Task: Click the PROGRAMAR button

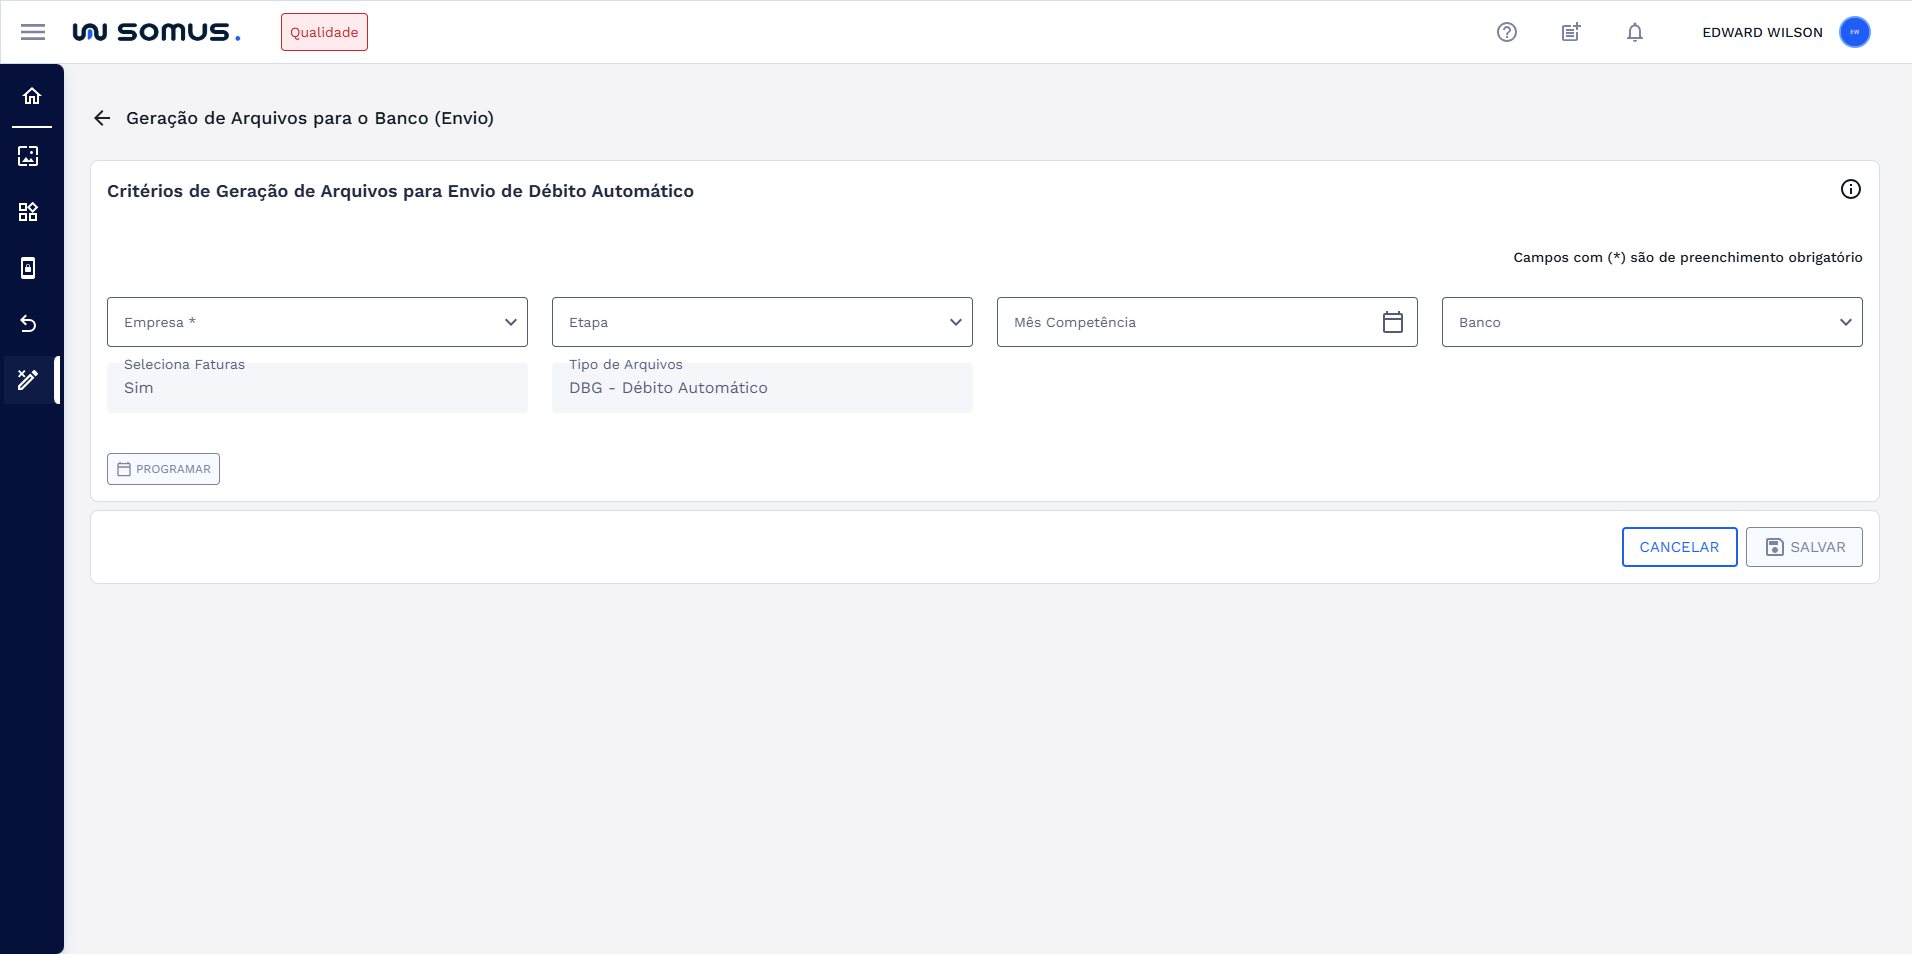Action: coord(163,468)
